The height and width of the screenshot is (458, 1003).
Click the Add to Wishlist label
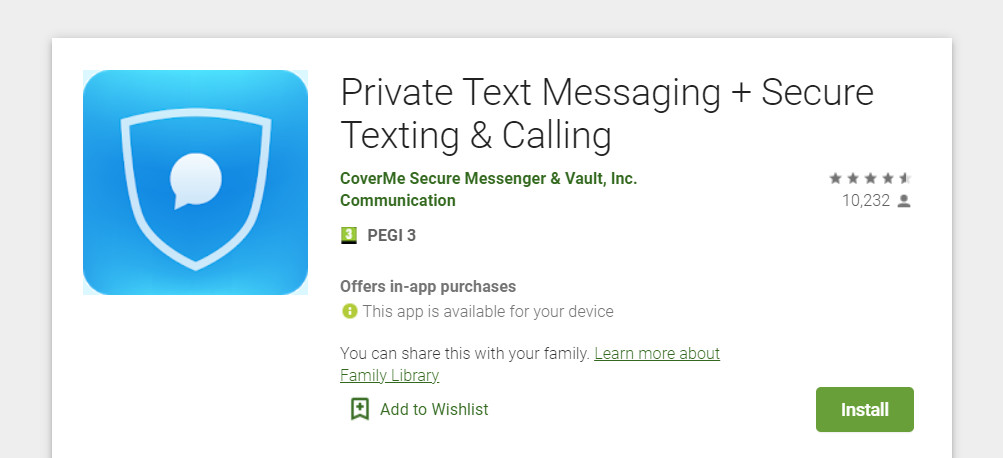pos(434,409)
